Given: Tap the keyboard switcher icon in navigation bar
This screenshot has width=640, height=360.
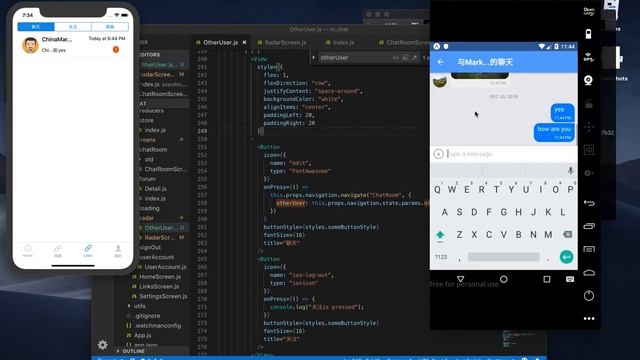Looking at the screenshot, I should tap(570, 279).
